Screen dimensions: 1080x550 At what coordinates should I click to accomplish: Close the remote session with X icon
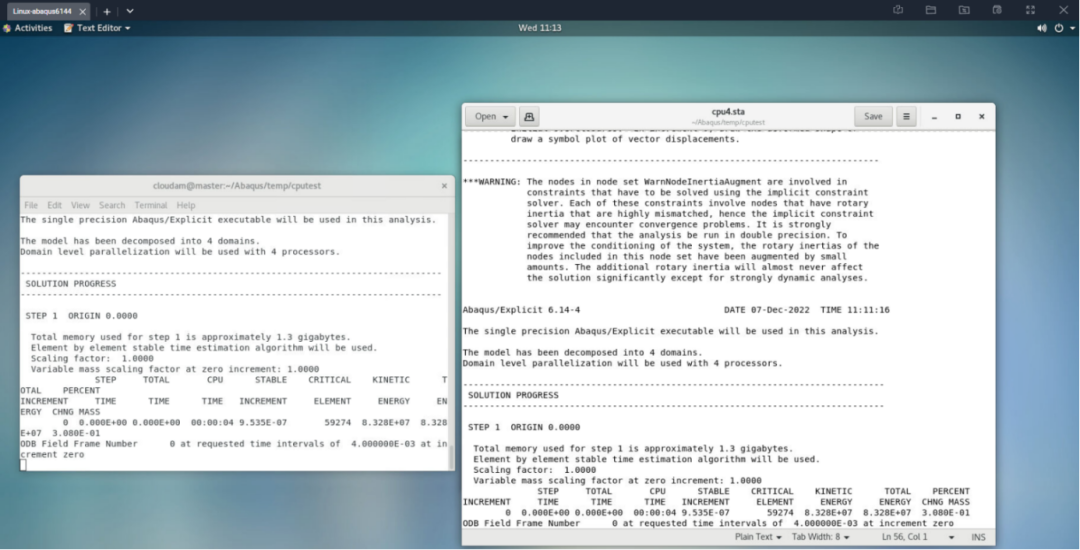[x=1063, y=10]
